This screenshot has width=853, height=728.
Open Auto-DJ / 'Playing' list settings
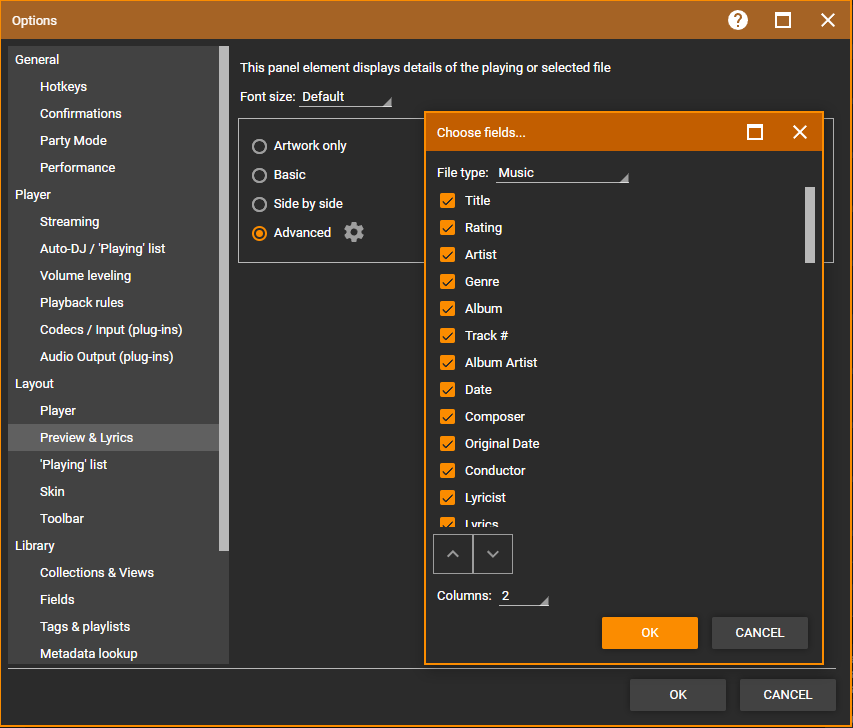click(x=102, y=249)
